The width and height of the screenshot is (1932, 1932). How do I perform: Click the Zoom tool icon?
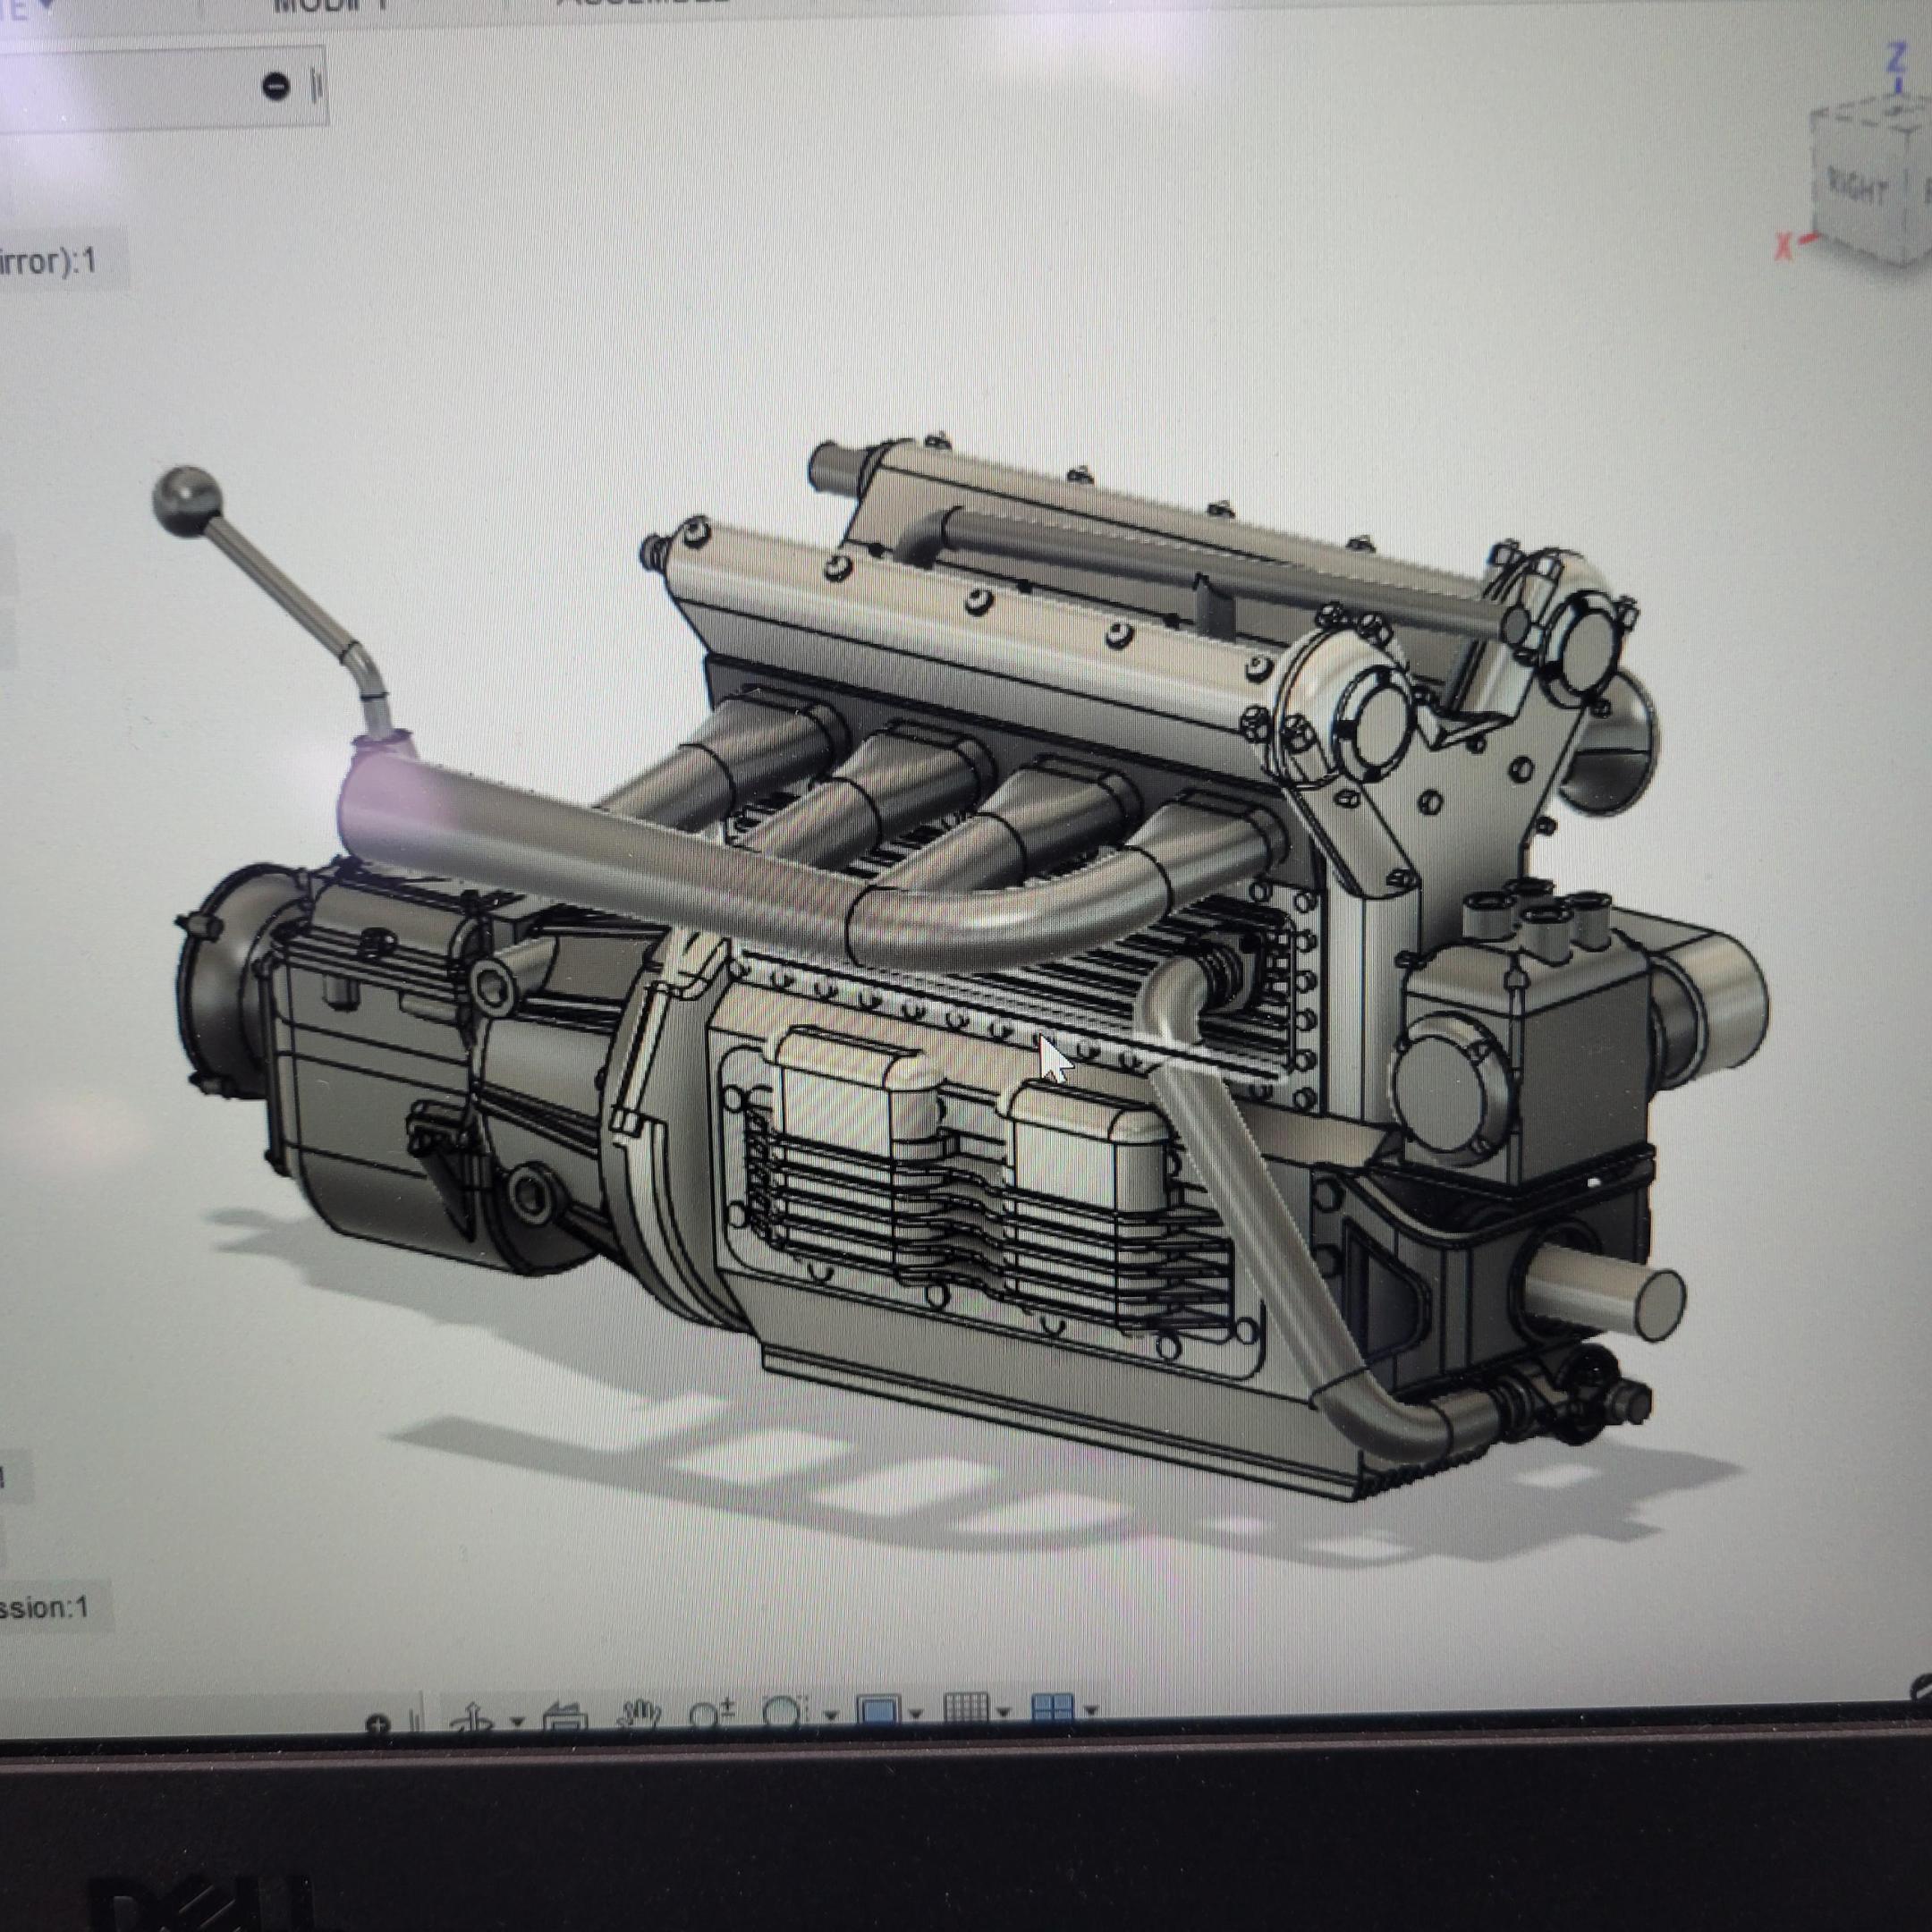coord(712,1714)
